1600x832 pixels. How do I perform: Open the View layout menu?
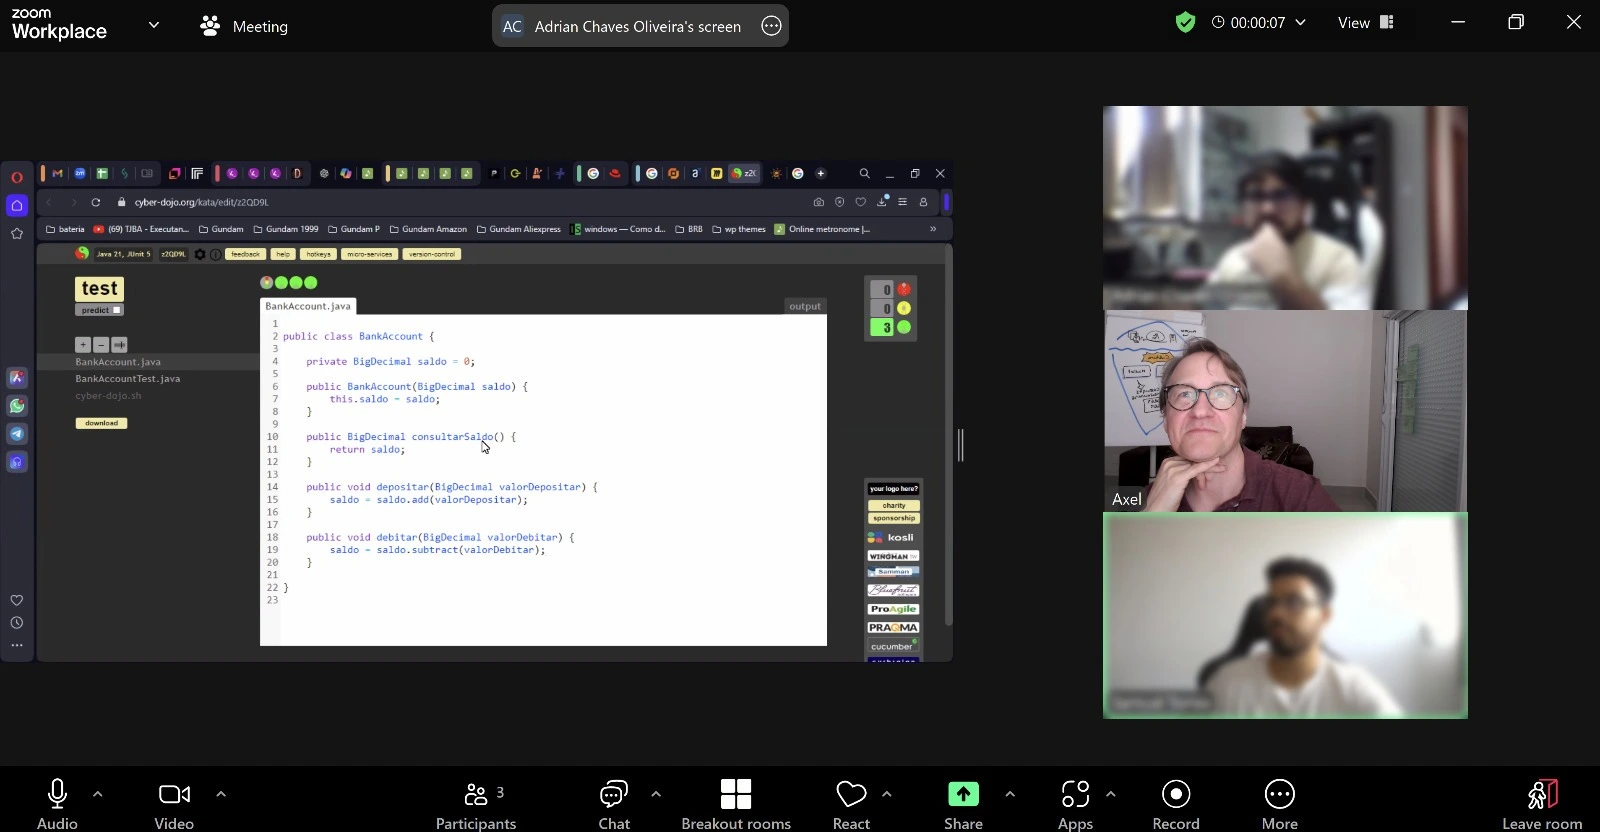(1365, 23)
